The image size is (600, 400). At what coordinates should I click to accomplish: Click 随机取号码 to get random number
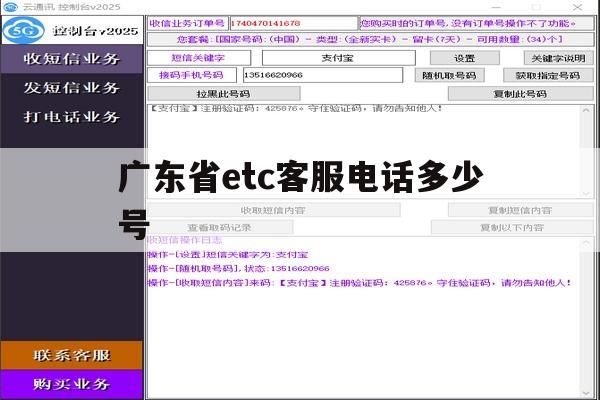coord(450,75)
